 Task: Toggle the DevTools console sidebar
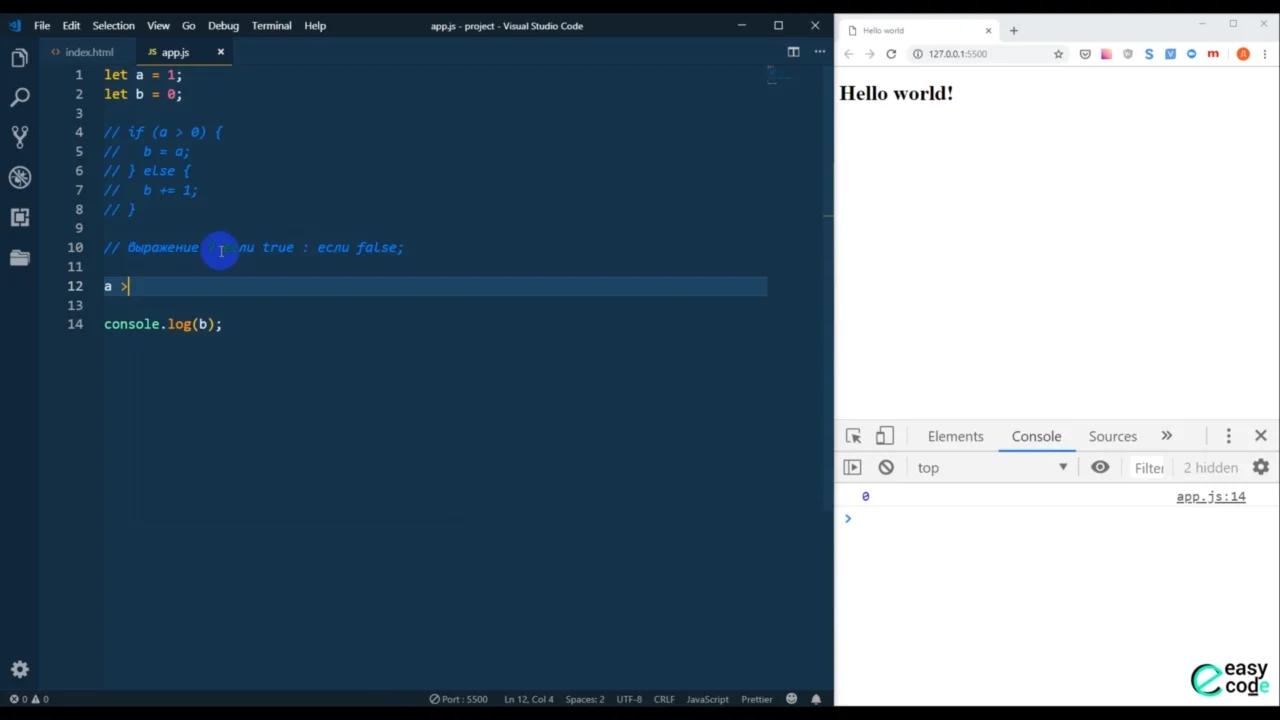point(852,467)
